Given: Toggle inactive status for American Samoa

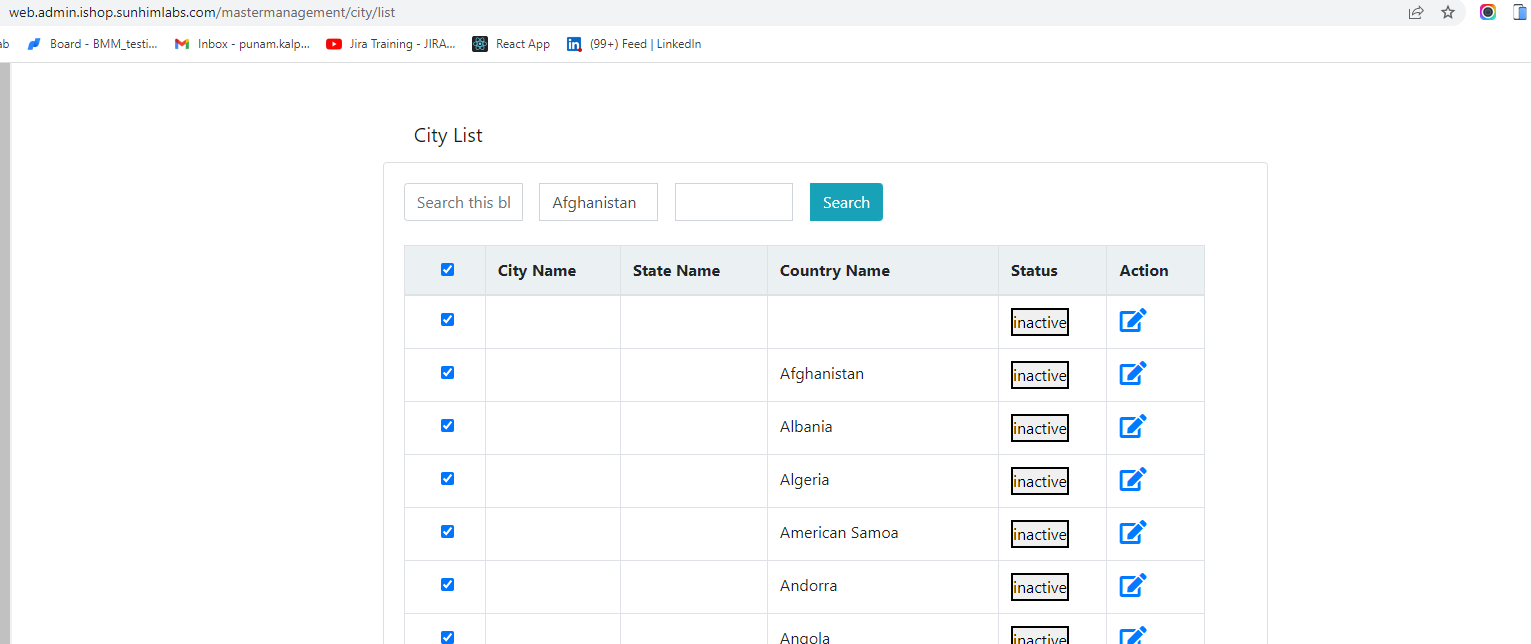Looking at the screenshot, I should [x=1040, y=534].
